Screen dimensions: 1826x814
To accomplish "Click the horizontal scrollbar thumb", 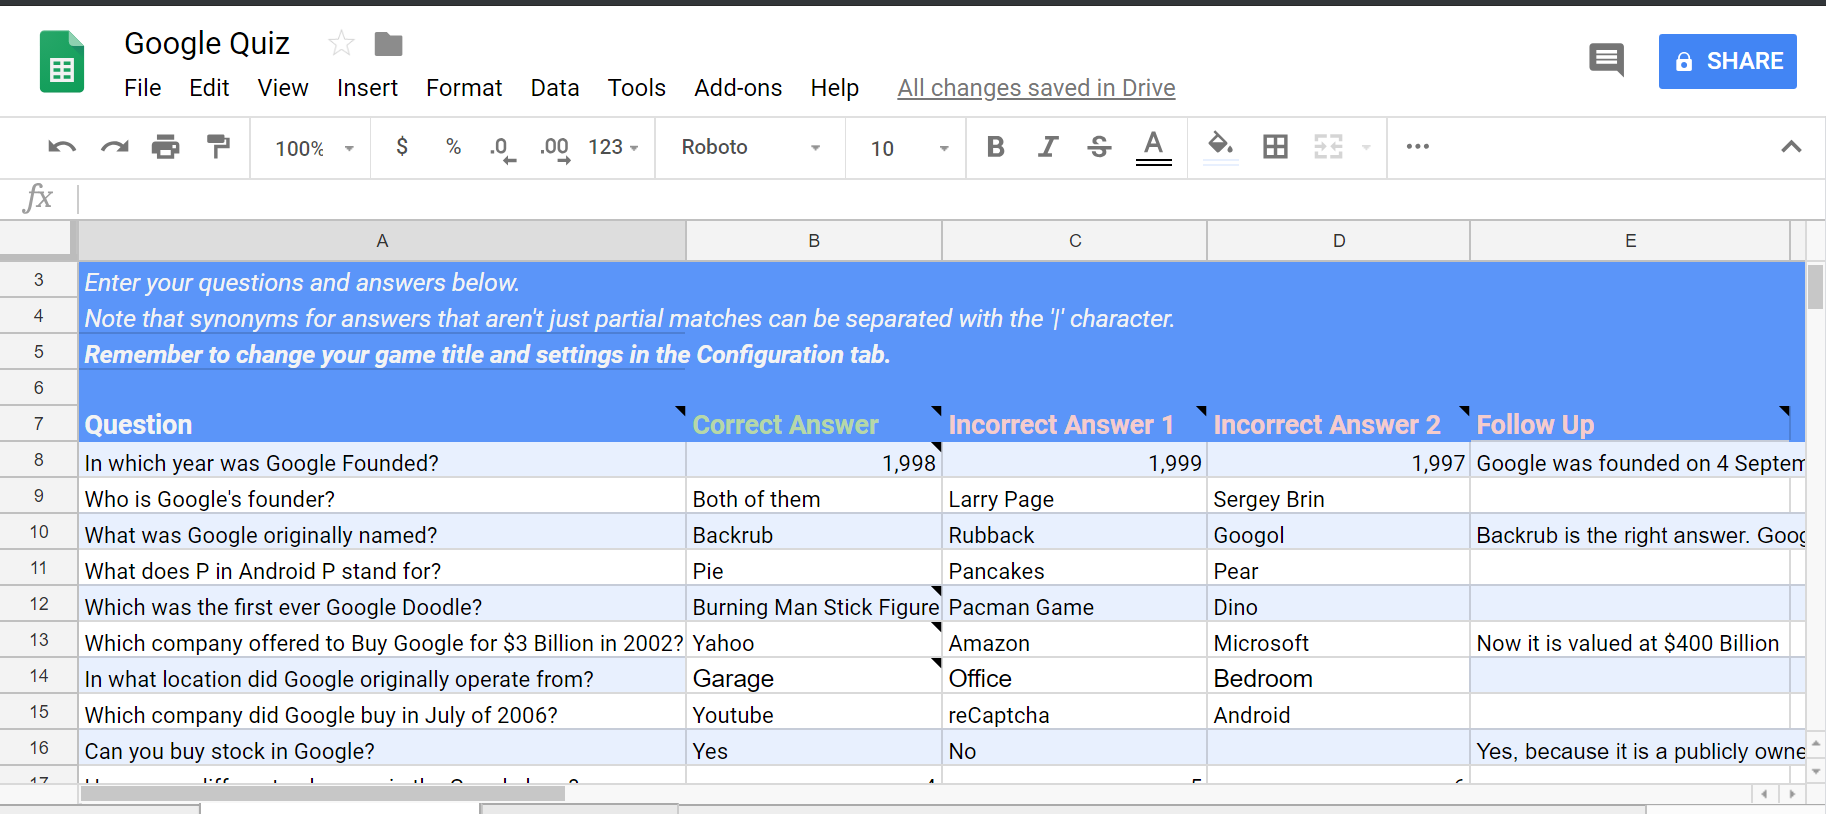I will (323, 794).
